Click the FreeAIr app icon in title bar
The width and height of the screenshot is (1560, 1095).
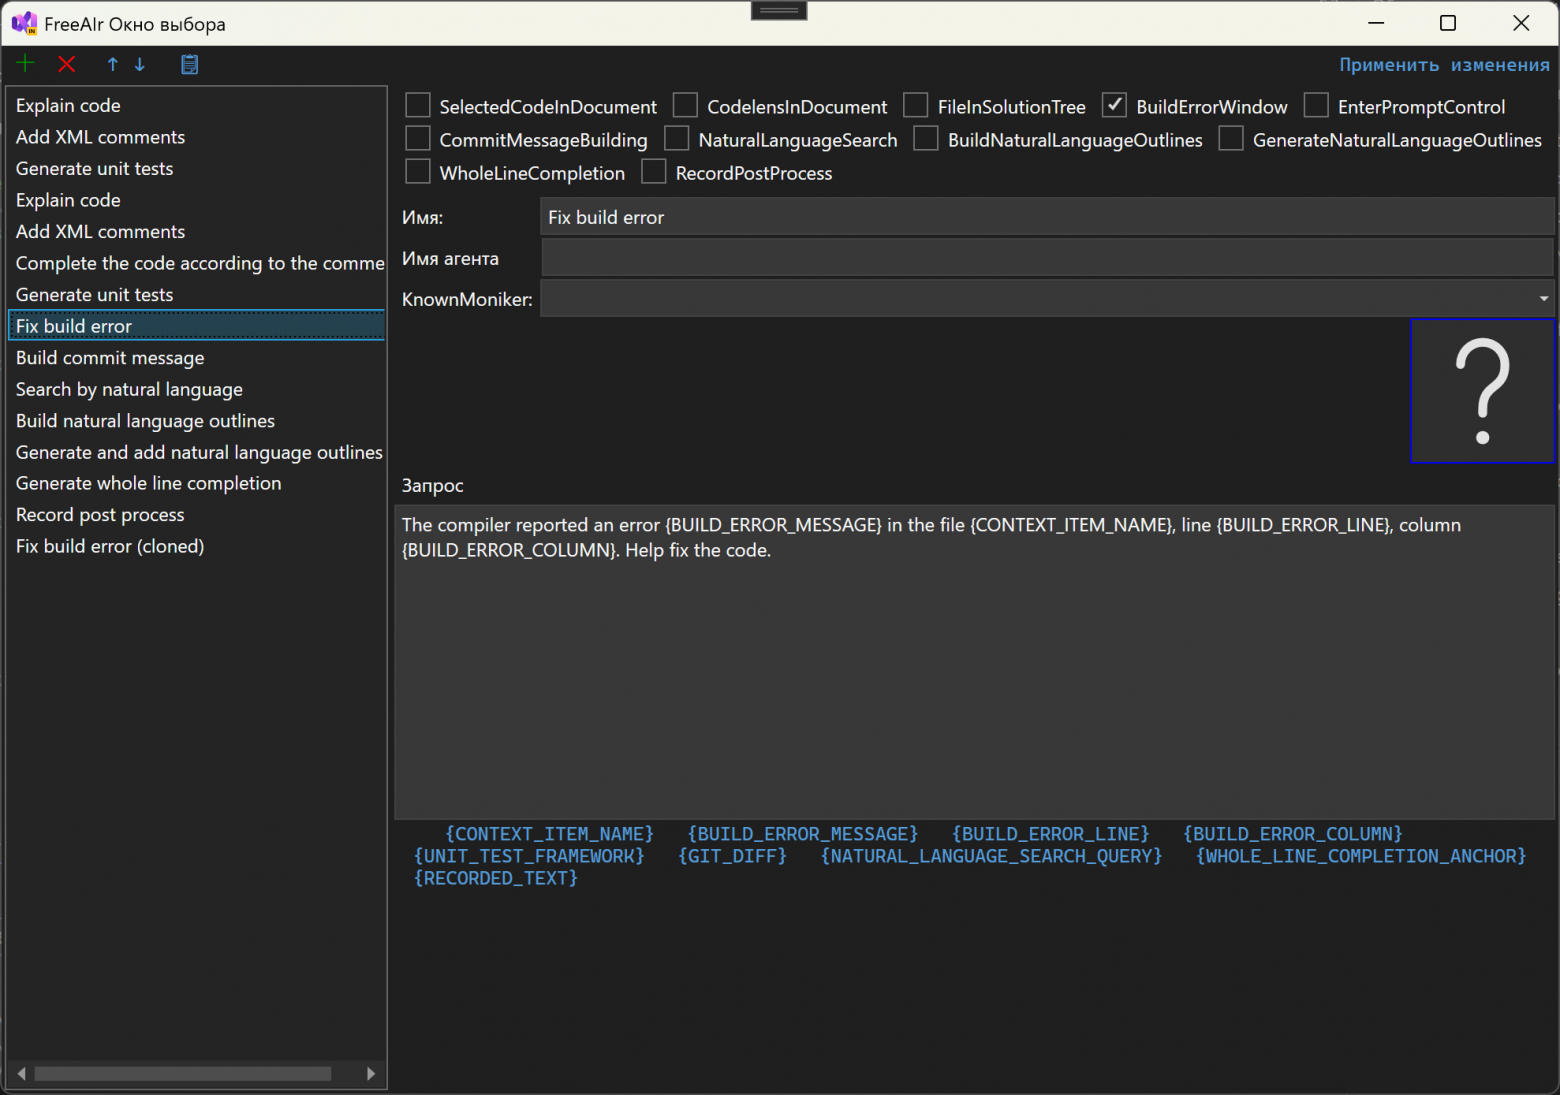coord(23,23)
